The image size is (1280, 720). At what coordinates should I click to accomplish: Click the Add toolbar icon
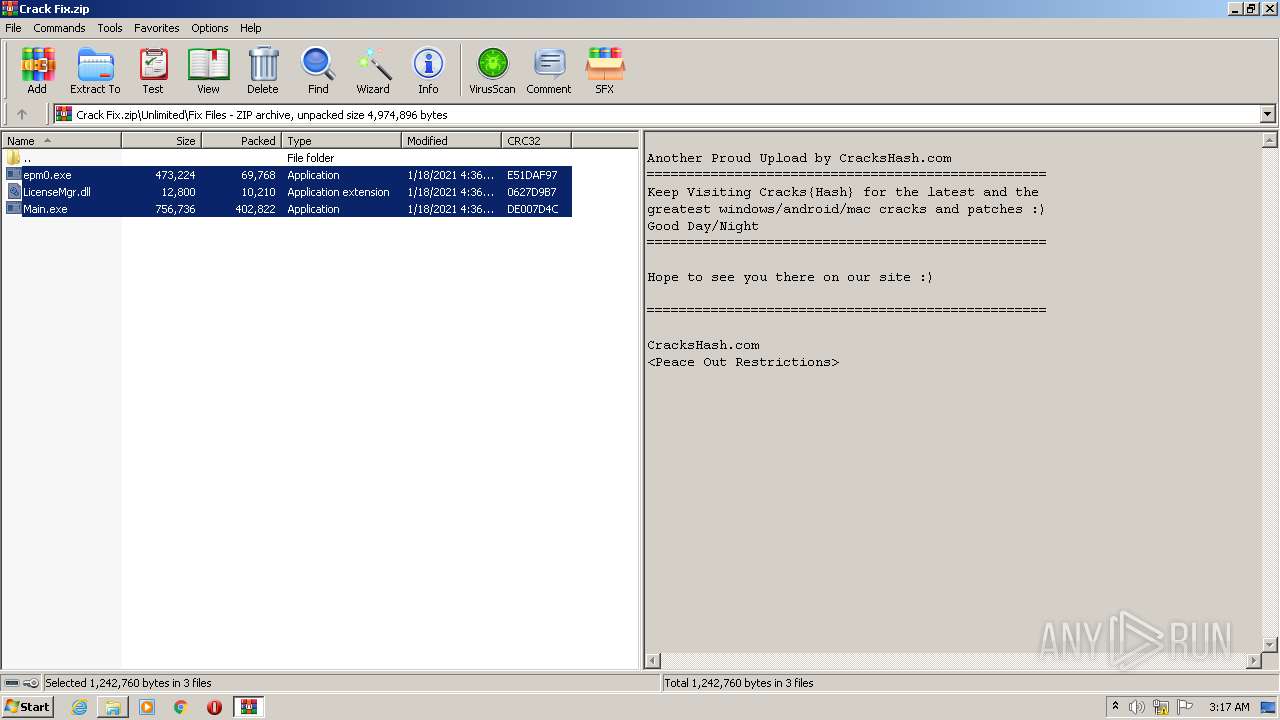(x=37, y=71)
